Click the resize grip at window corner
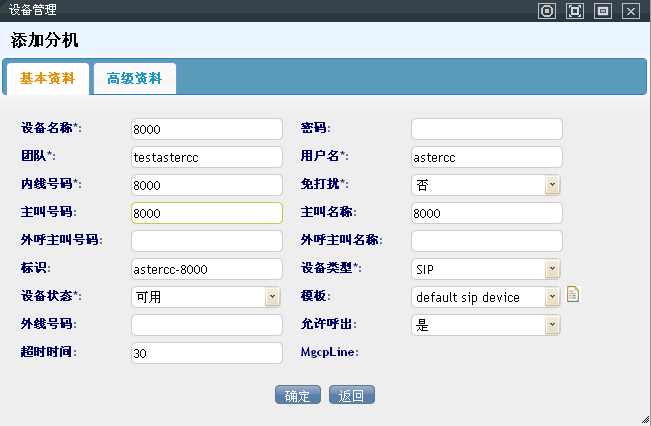Screen dimensions: 651x426 click(645, 420)
